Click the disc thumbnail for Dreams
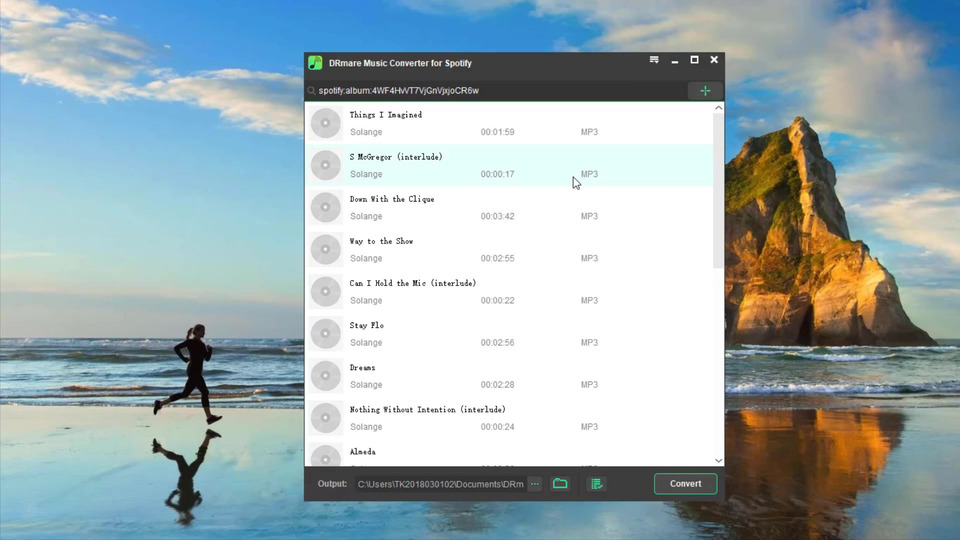Screen dimensions: 960x540 (x=326, y=376)
